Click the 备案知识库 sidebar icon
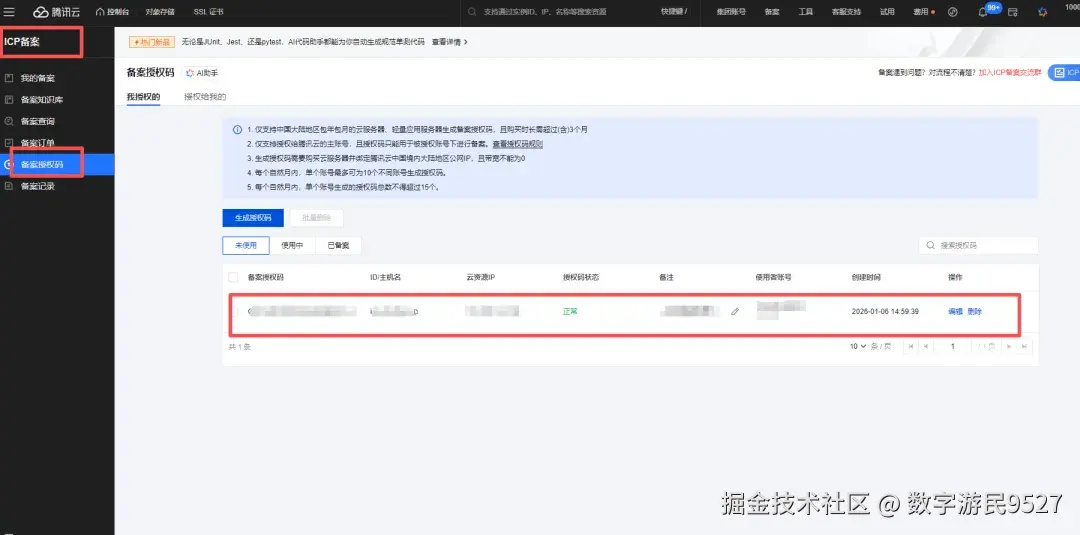Image resolution: width=1080 pixels, height=535 pixels. 9,100
